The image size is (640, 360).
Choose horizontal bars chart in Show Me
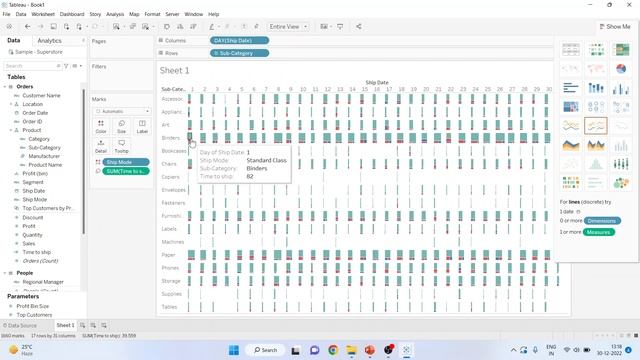571,88
